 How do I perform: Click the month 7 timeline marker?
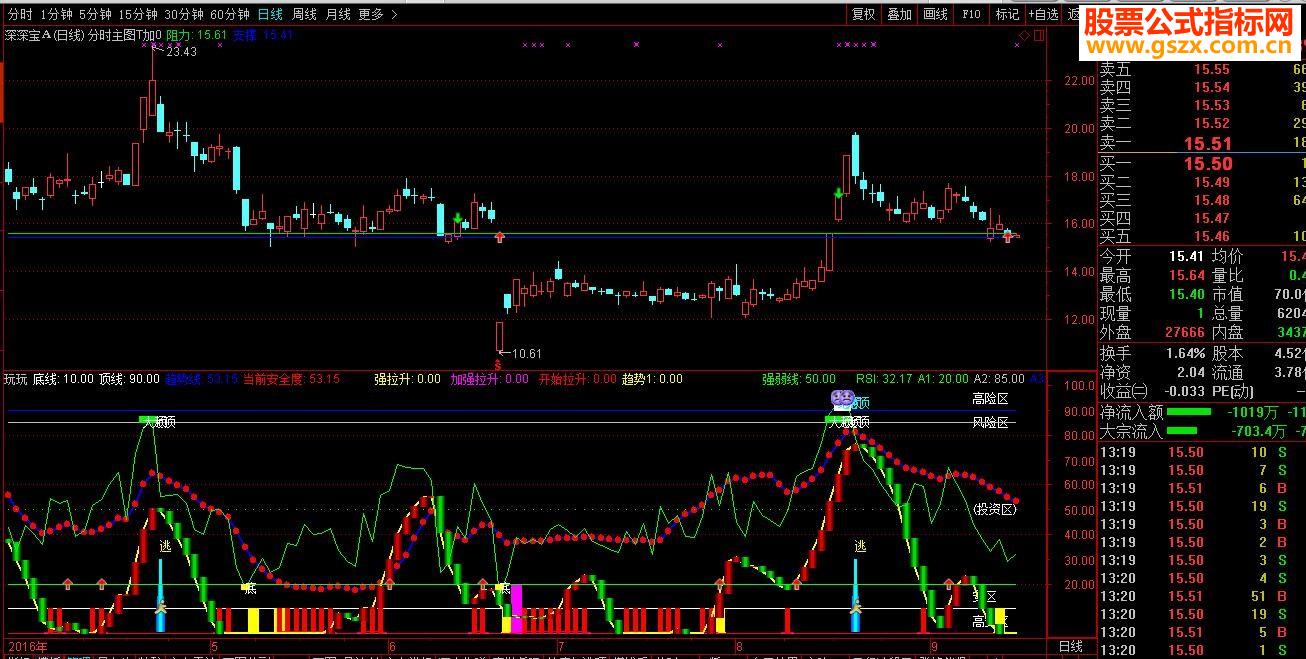coord(562,647)
